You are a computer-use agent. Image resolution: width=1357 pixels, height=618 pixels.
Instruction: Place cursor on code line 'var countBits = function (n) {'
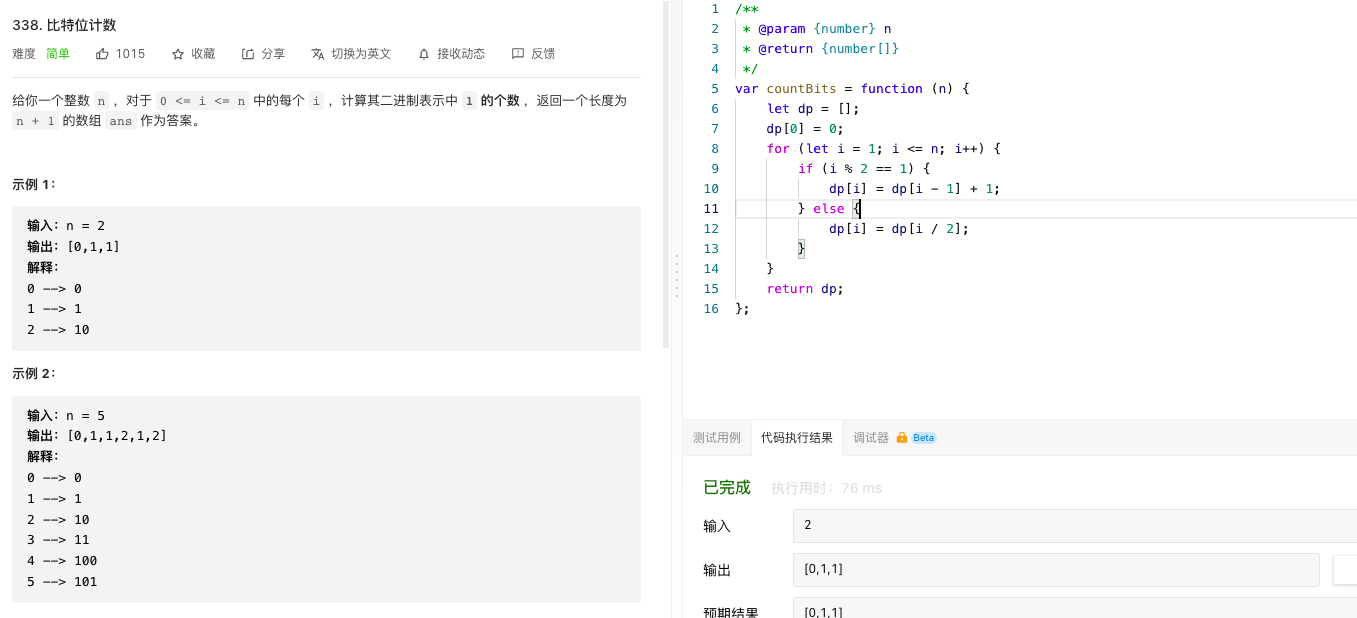pos(852,89)
